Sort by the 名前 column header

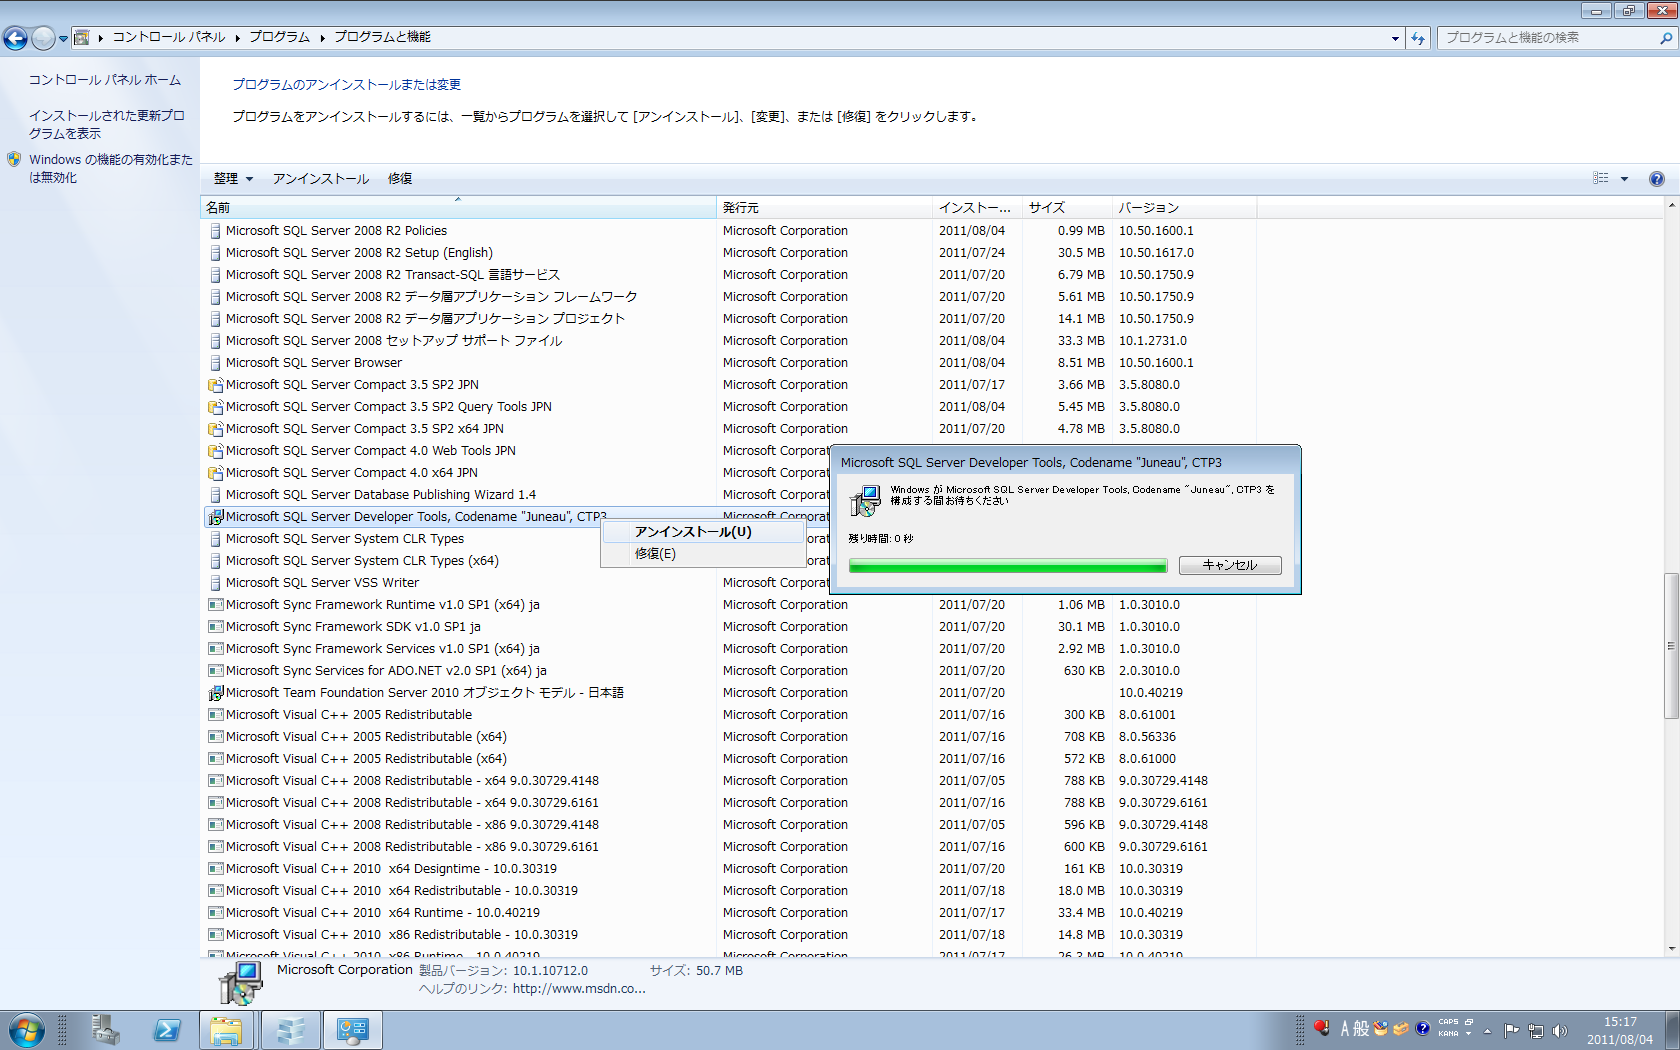pos(459,208)
